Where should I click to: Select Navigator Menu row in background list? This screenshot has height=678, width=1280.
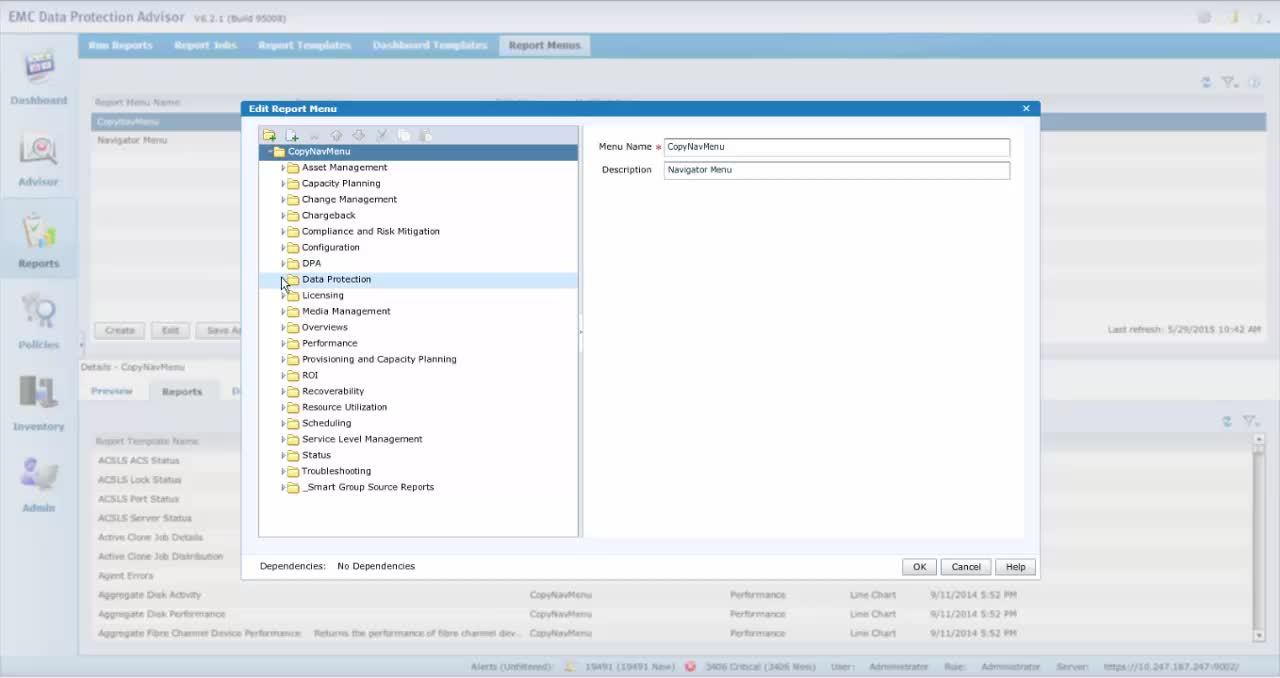[x=167, y=140]
